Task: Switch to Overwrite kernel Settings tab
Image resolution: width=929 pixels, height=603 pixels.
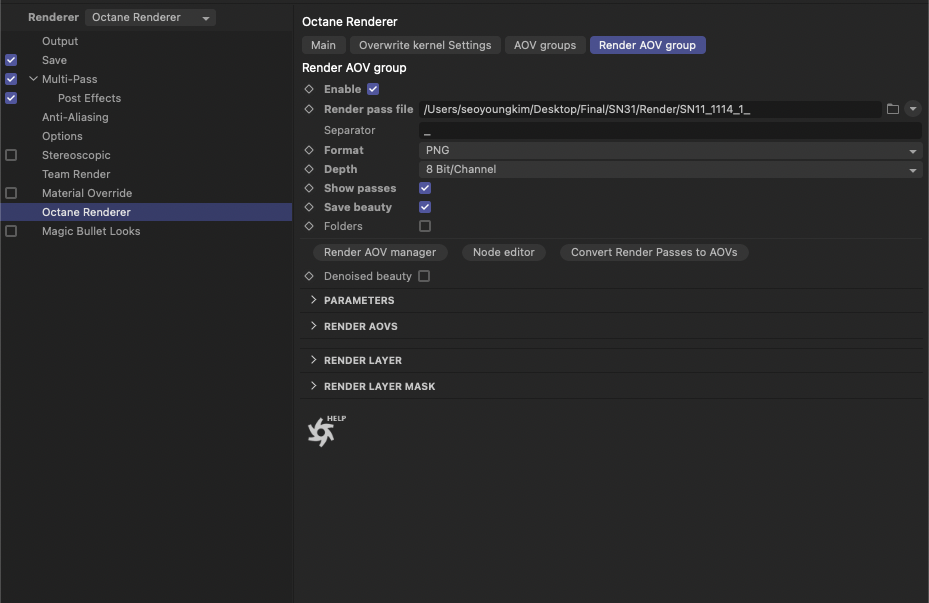Action: point(425,45)
